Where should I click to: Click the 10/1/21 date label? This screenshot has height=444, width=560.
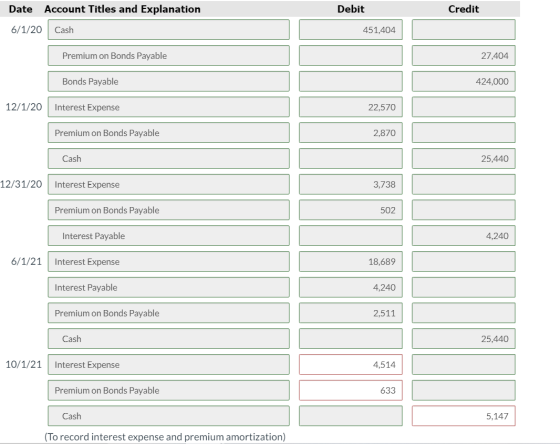click(24, 364)
